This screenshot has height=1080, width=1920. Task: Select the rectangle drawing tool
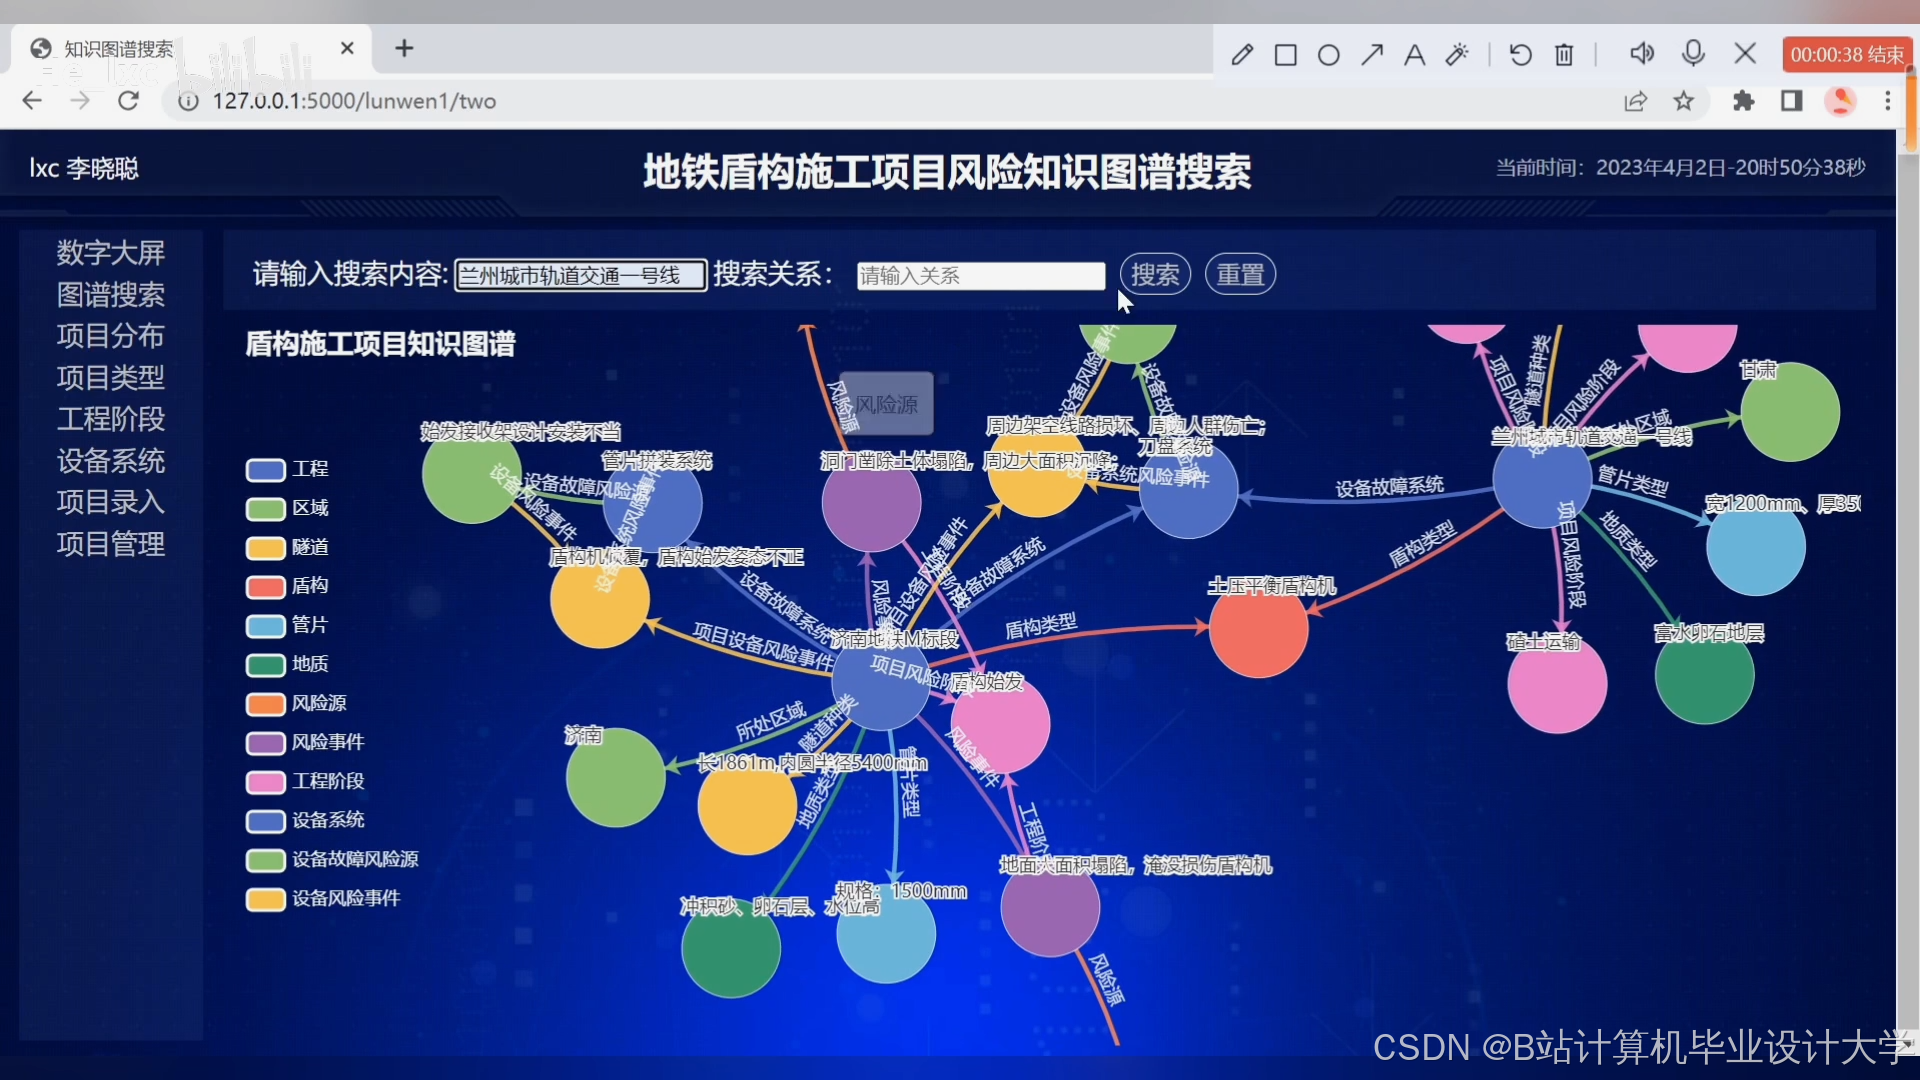coord(1286,55)
